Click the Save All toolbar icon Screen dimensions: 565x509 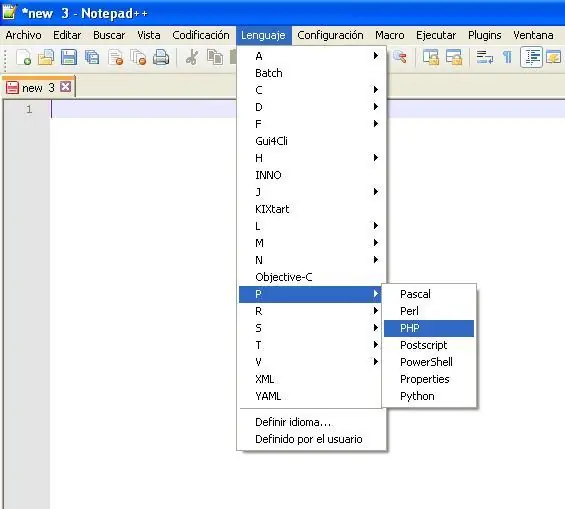click(92, 58)
